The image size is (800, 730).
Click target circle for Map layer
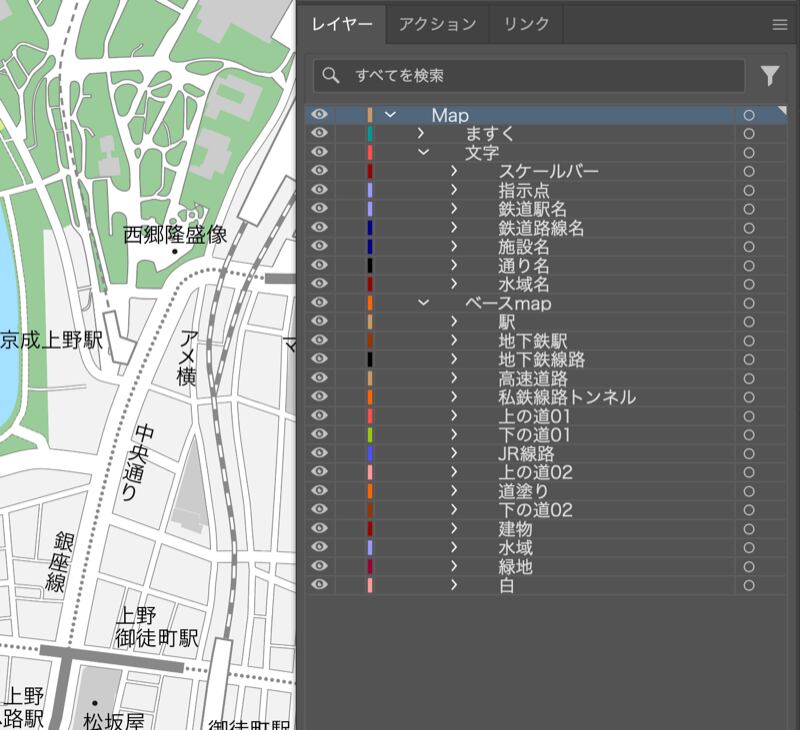pos(748,115)
